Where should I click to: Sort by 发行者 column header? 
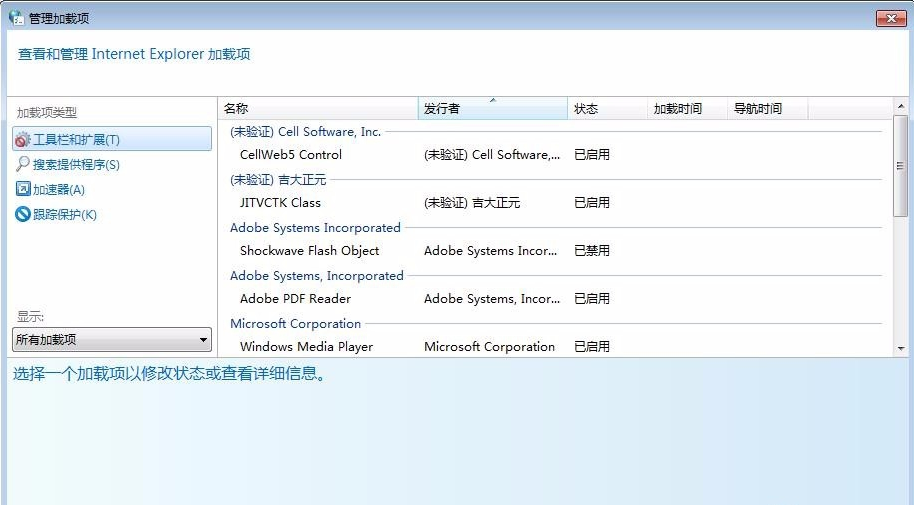tap(493, 108)
